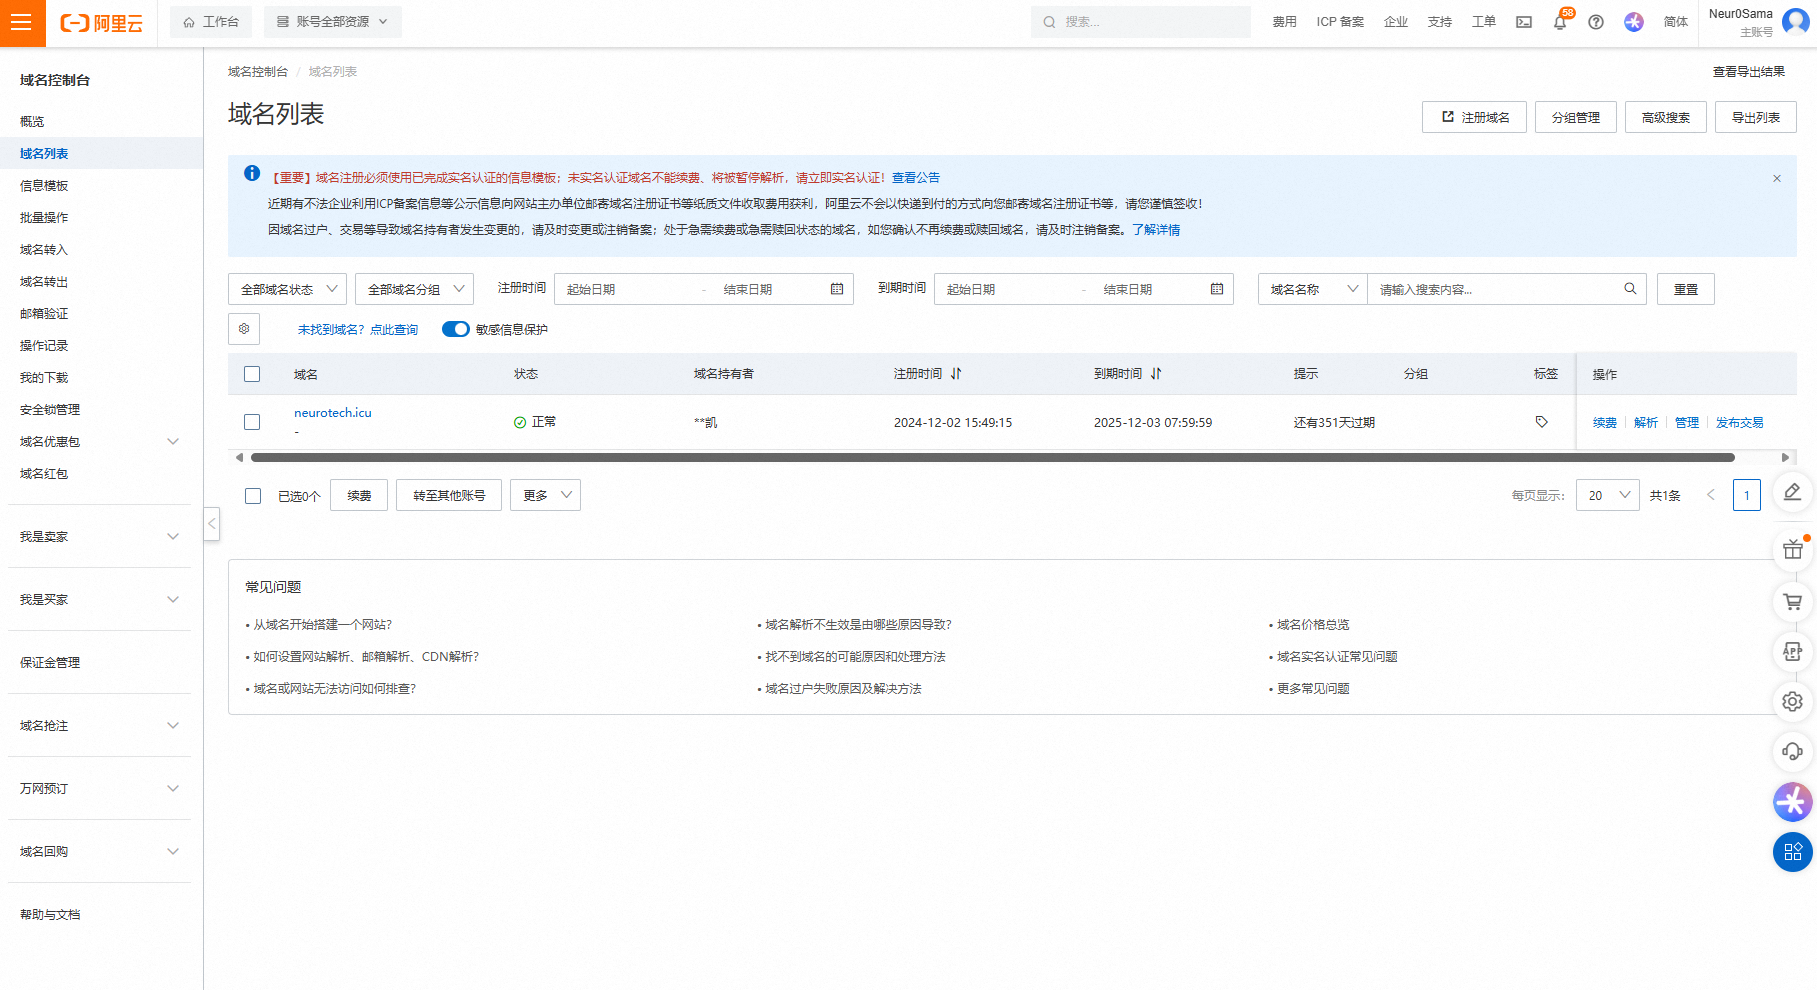
Task: Click the horizontal scrollbar under the table
Action: 992,457
